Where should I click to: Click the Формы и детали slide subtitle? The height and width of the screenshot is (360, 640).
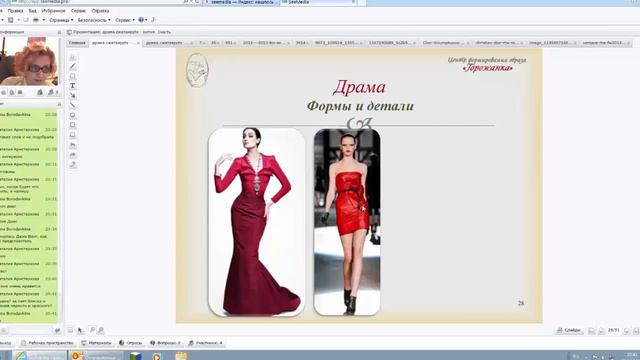tap(360, 106)
